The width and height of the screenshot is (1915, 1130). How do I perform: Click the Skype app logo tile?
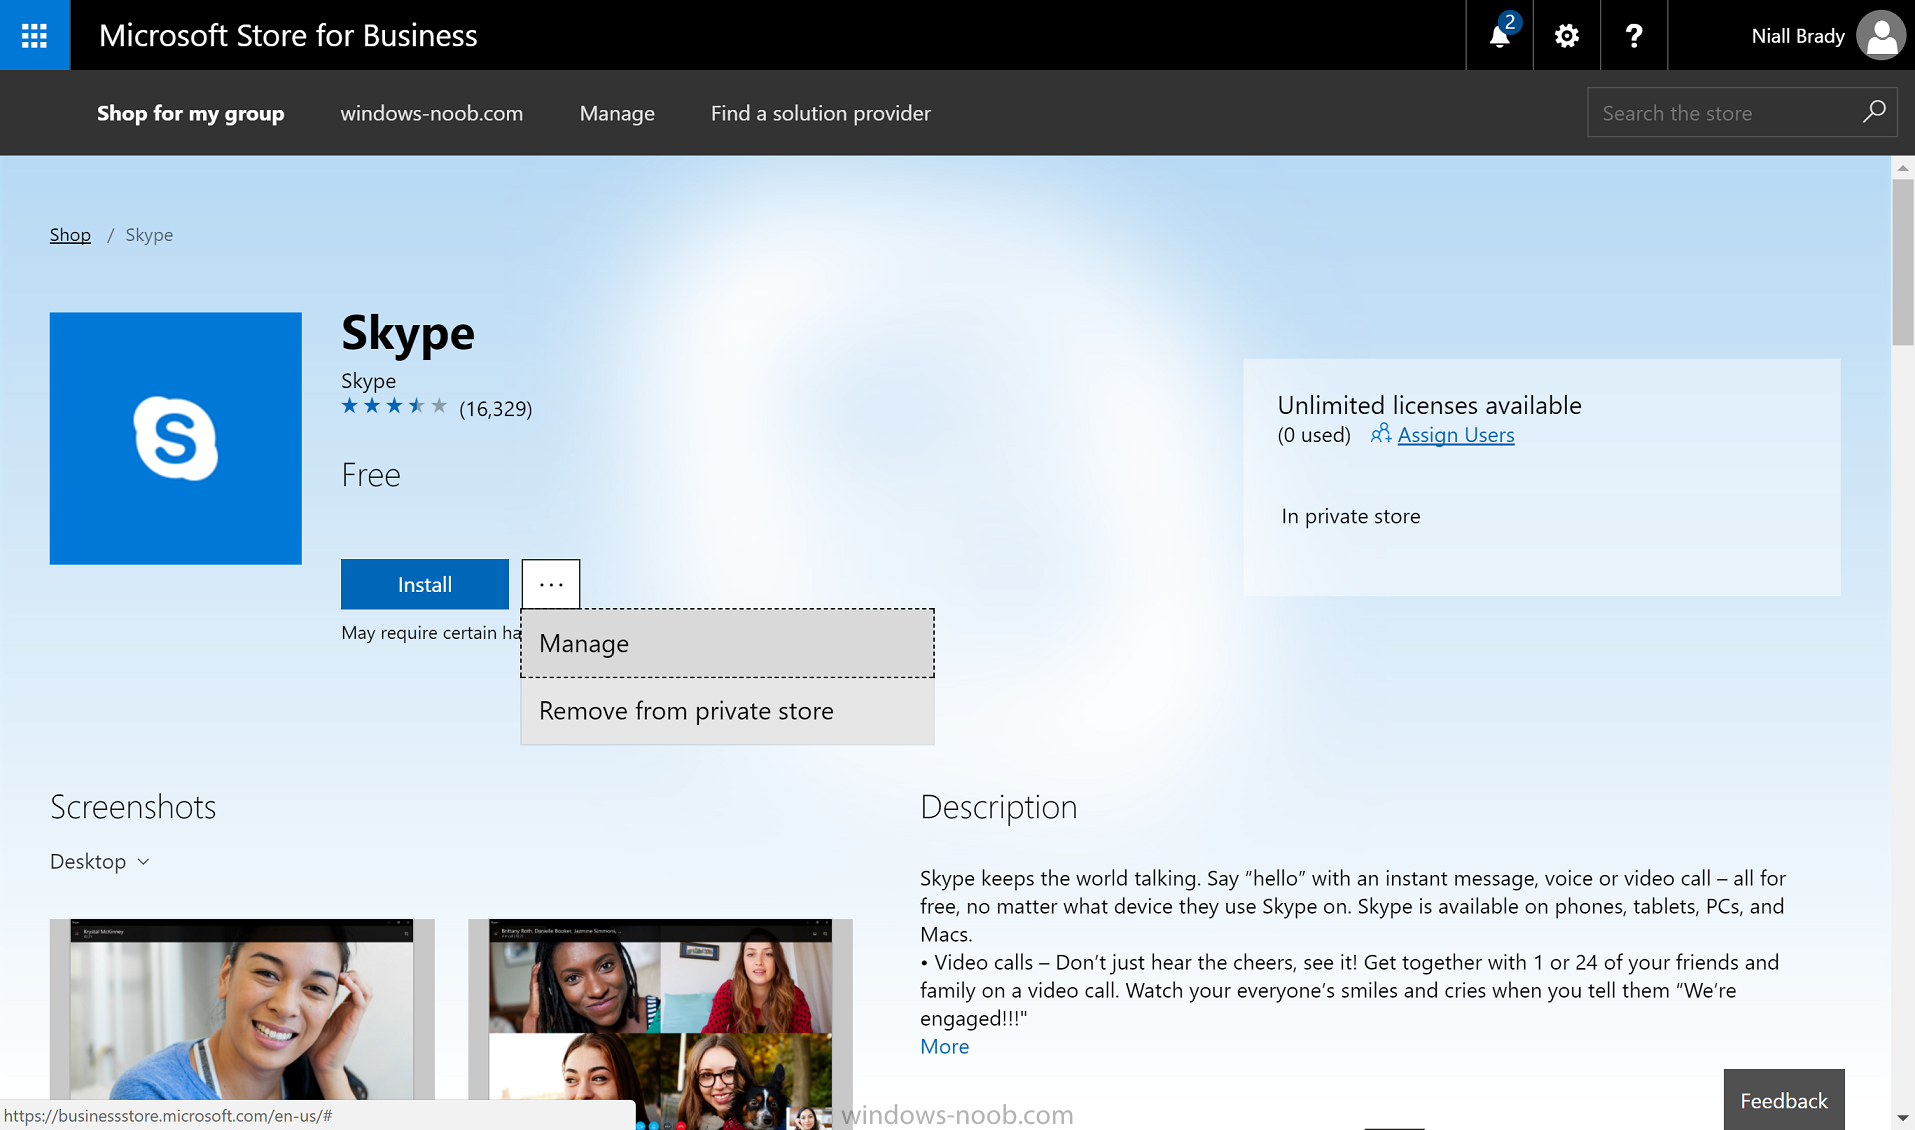click(x=176, y=438)
